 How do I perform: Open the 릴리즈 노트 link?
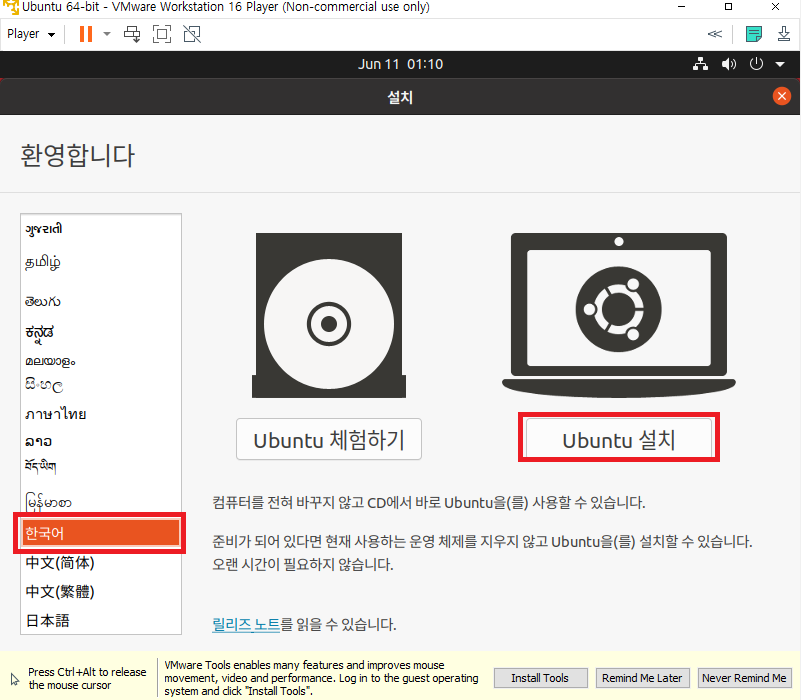pyautogui.click(x=246, y=624)
